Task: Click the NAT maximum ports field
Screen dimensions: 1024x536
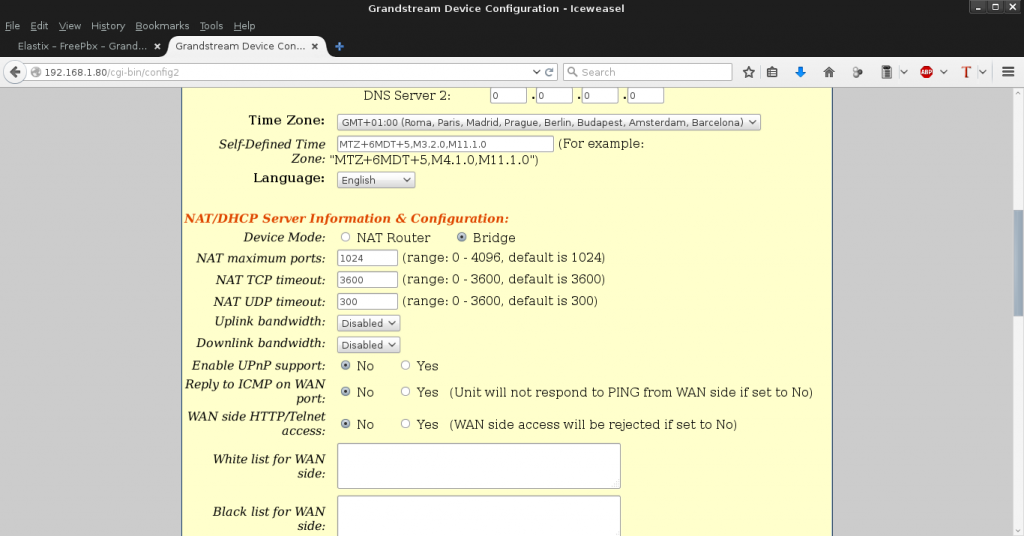Action: tap(367, 258)
